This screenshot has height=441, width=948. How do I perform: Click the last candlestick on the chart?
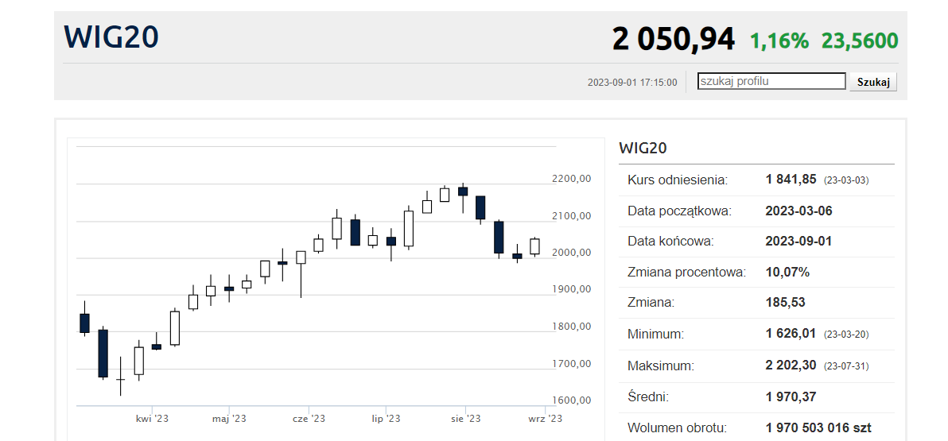point(535,246)
